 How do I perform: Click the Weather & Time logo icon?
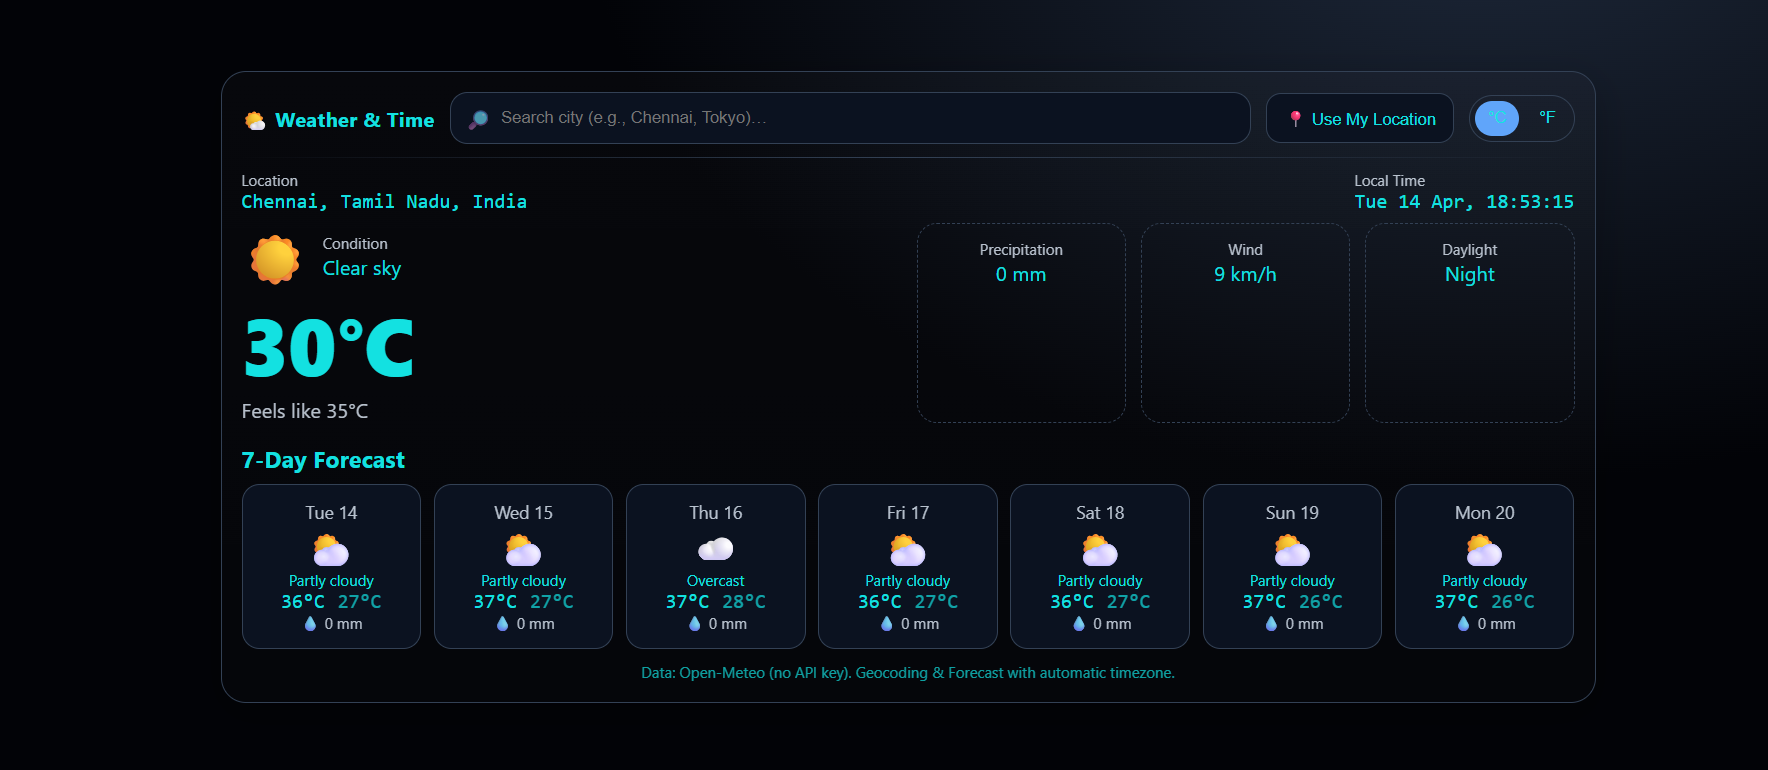pos(255,121)
